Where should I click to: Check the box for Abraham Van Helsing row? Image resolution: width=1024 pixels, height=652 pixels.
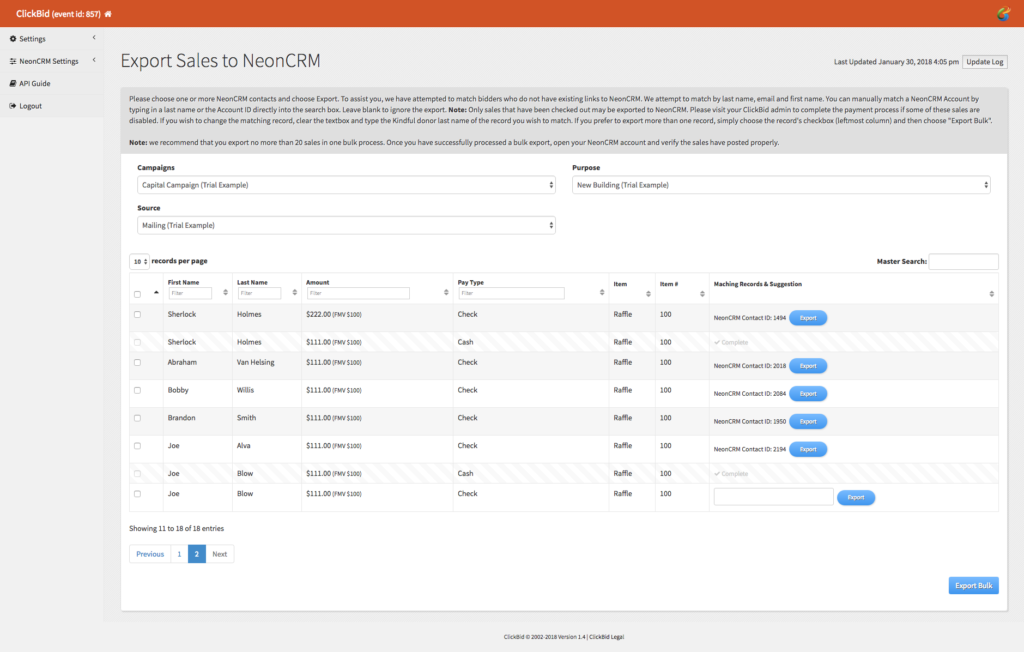point(137,363)
